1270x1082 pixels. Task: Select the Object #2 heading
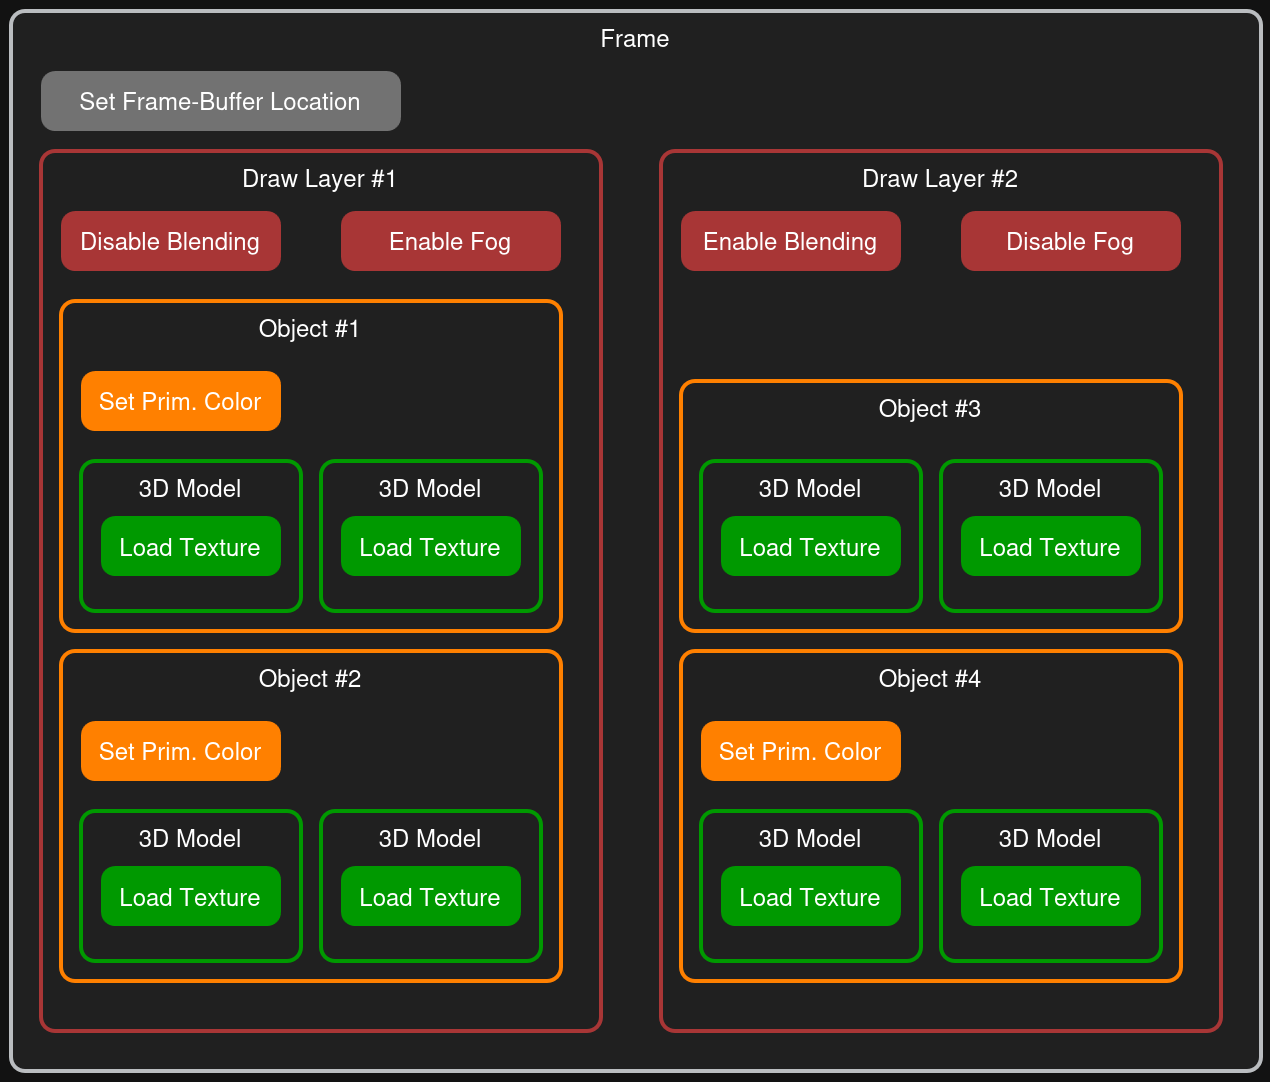[x=309, y=679]
